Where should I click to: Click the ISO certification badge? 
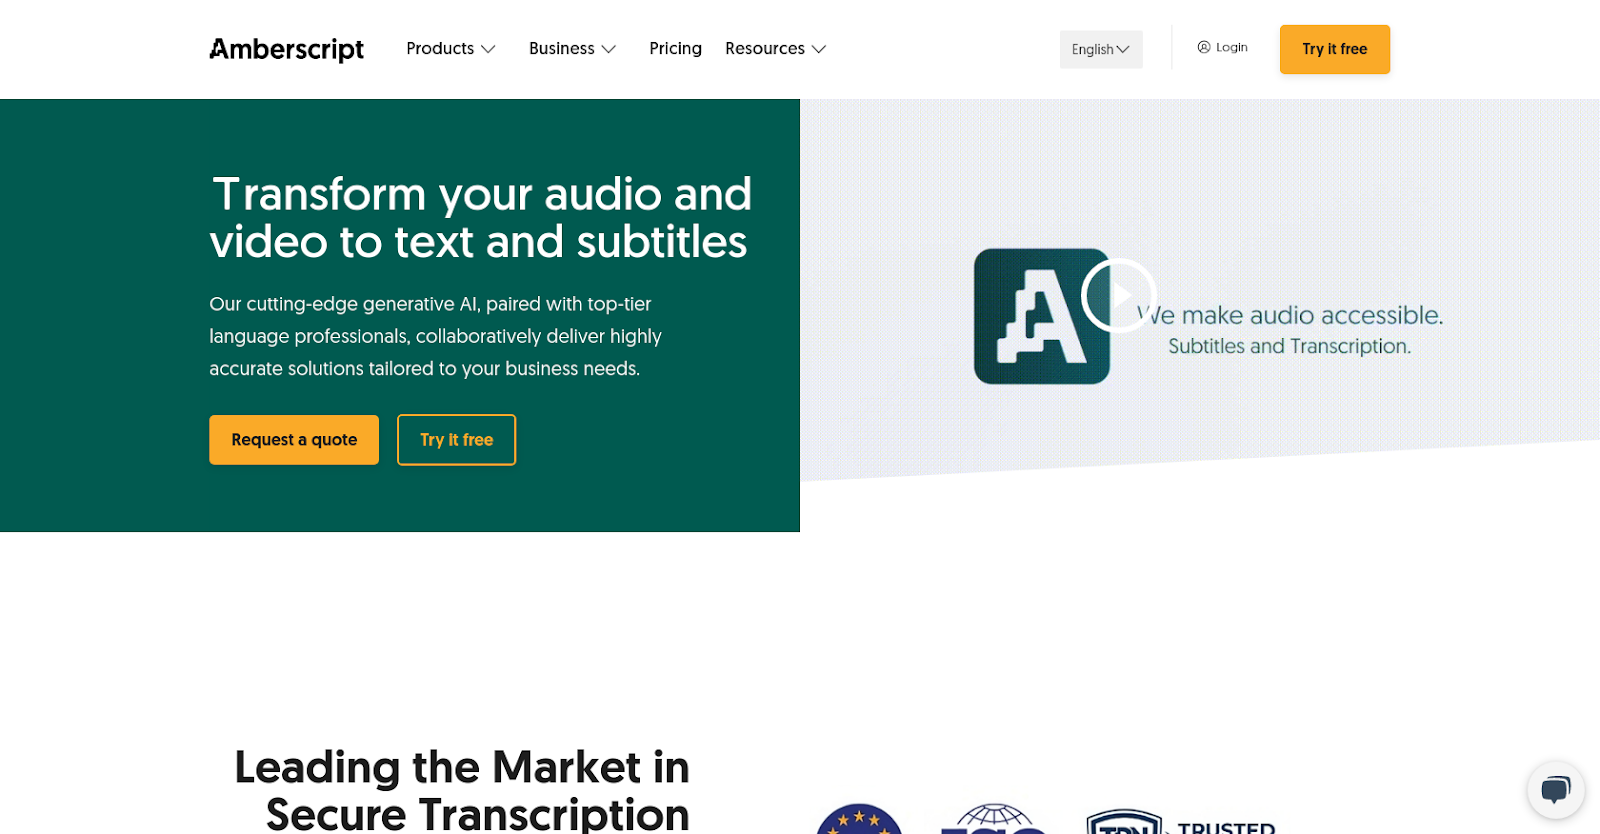994,819
